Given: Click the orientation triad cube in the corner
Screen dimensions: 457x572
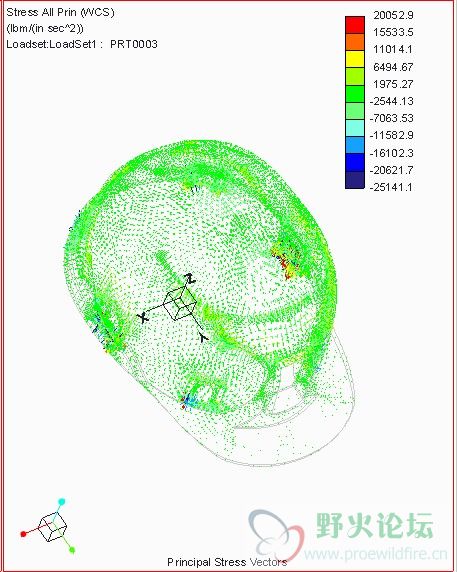Looking at the screenshot, I should click(53, 526).
